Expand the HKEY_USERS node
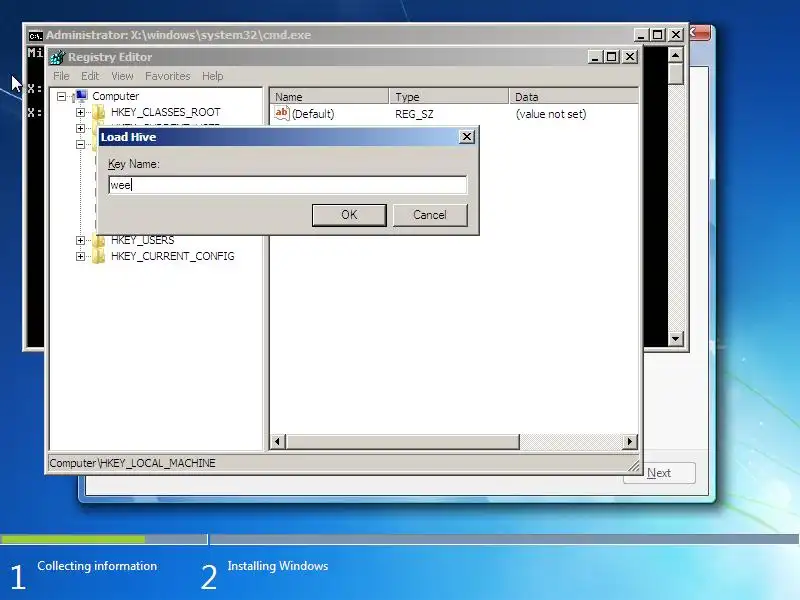This screenshot has width=800, height=600. click(x=80, y=240)
